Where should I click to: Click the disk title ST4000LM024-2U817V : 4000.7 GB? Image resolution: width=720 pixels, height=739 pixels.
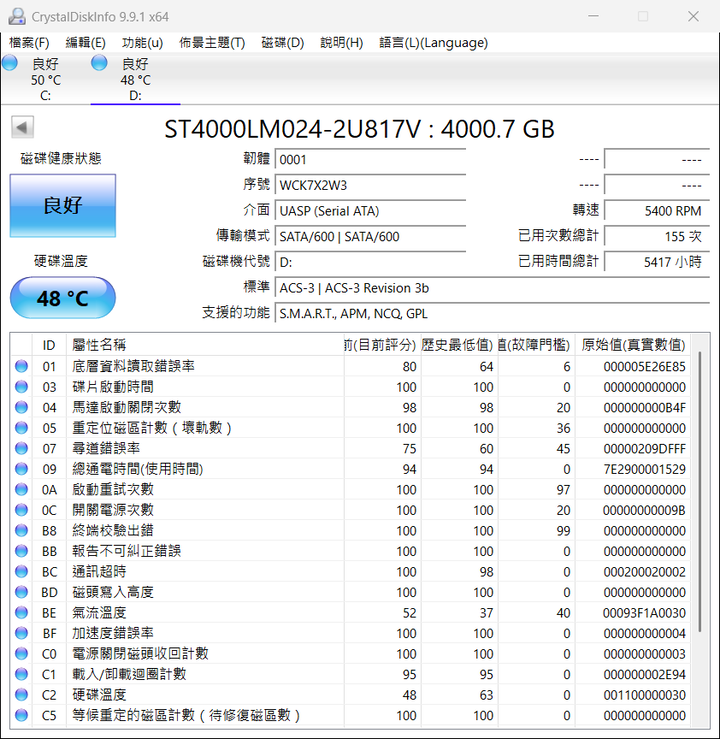coord(359,129)
